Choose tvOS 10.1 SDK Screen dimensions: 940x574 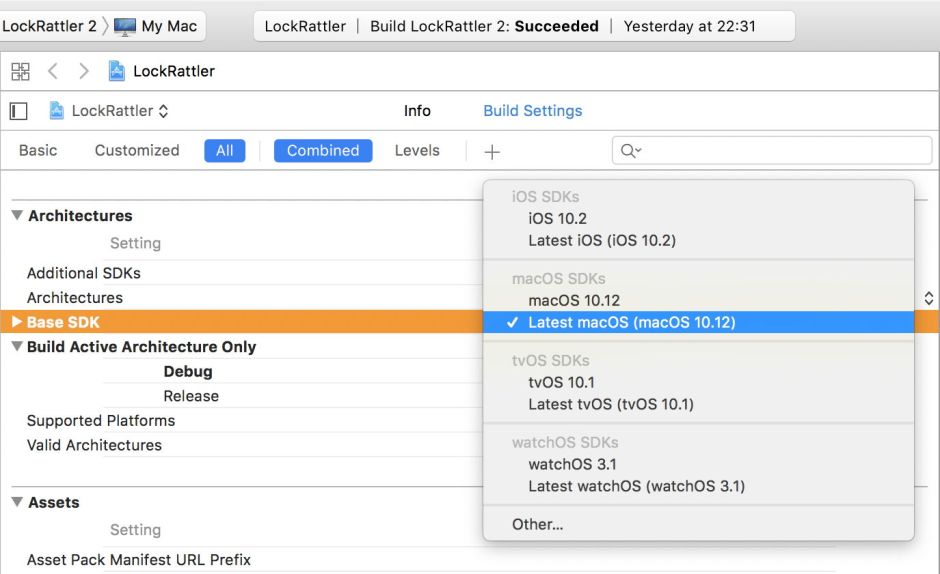698,382
